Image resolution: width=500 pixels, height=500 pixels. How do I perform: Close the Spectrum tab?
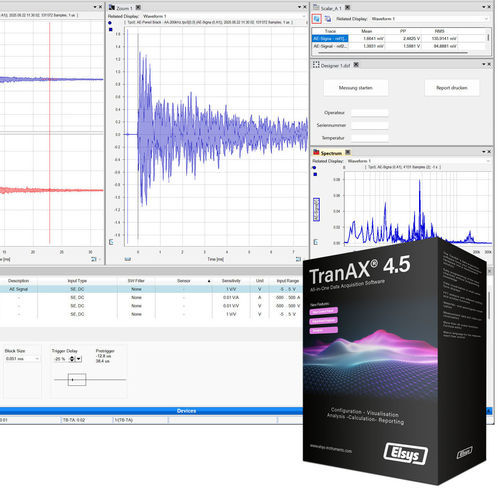tap(348, 152)
